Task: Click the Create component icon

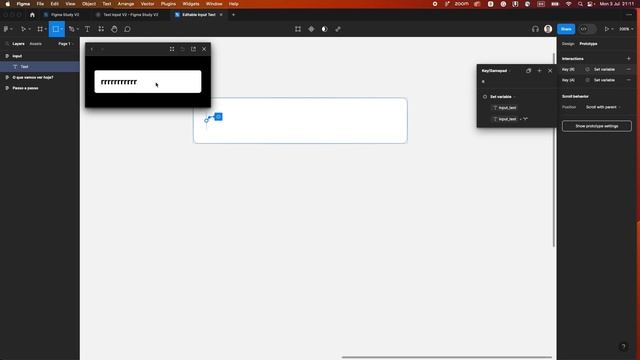Action: [311, 29]
